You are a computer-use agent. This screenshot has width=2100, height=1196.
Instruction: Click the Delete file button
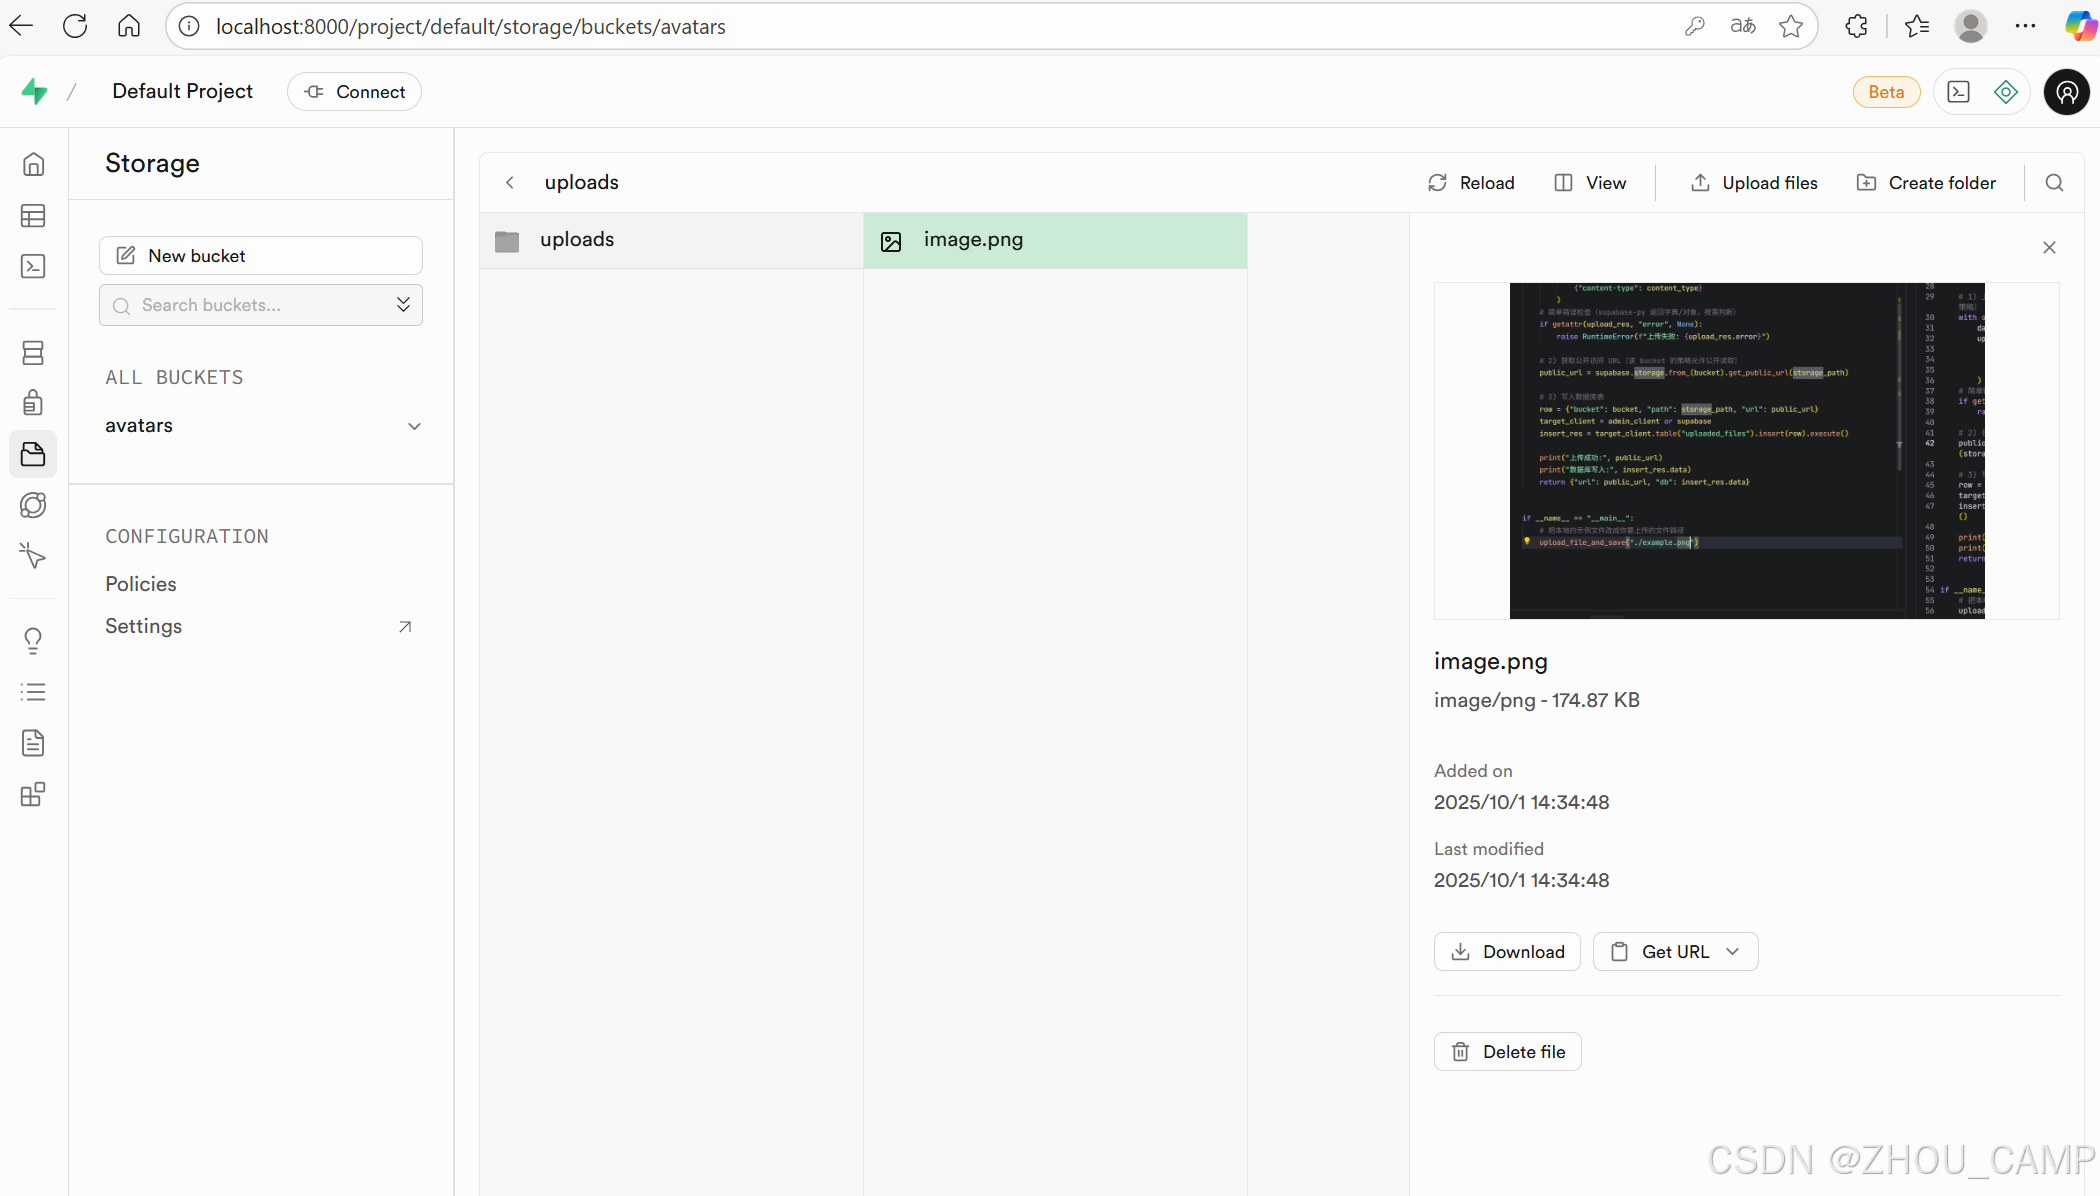point(1507,1052)
